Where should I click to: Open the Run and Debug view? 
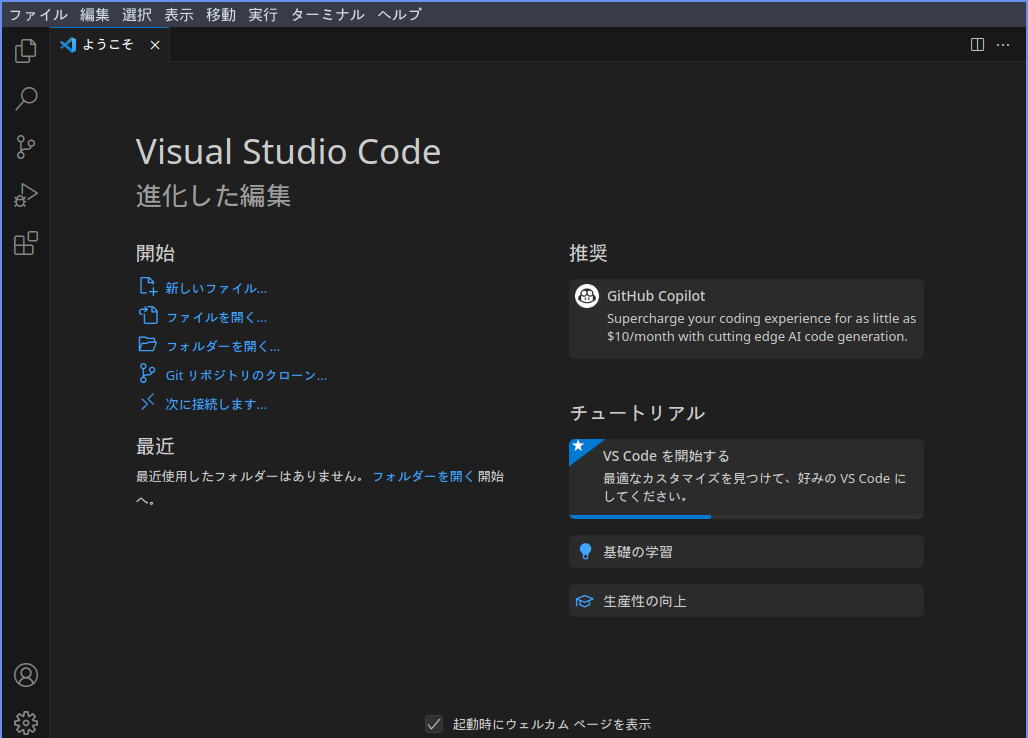click(x=26, y=195)
